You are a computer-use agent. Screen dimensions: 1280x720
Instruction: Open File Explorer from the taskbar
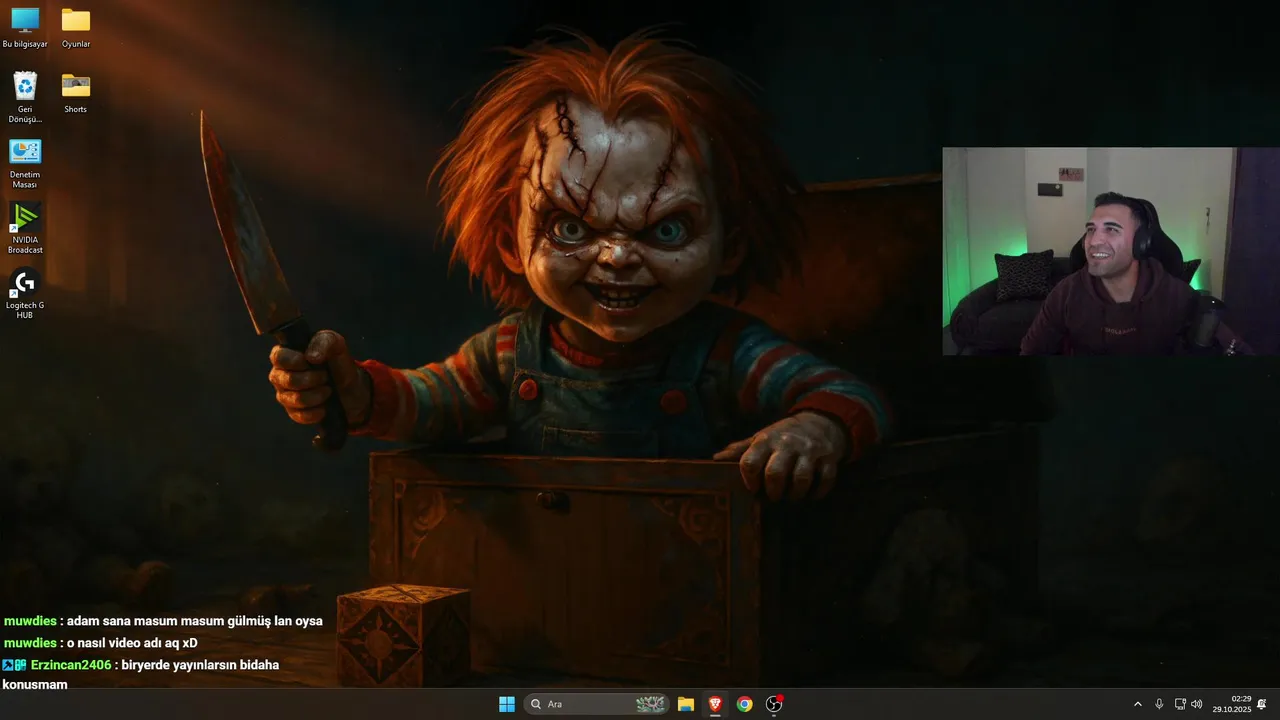(x=686, y=704)
